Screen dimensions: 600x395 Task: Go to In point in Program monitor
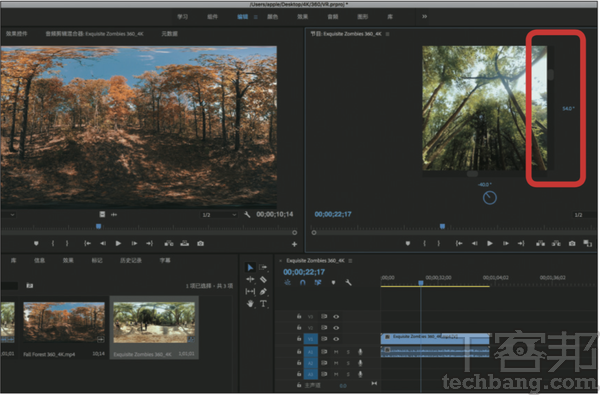(x=459, y=243)
